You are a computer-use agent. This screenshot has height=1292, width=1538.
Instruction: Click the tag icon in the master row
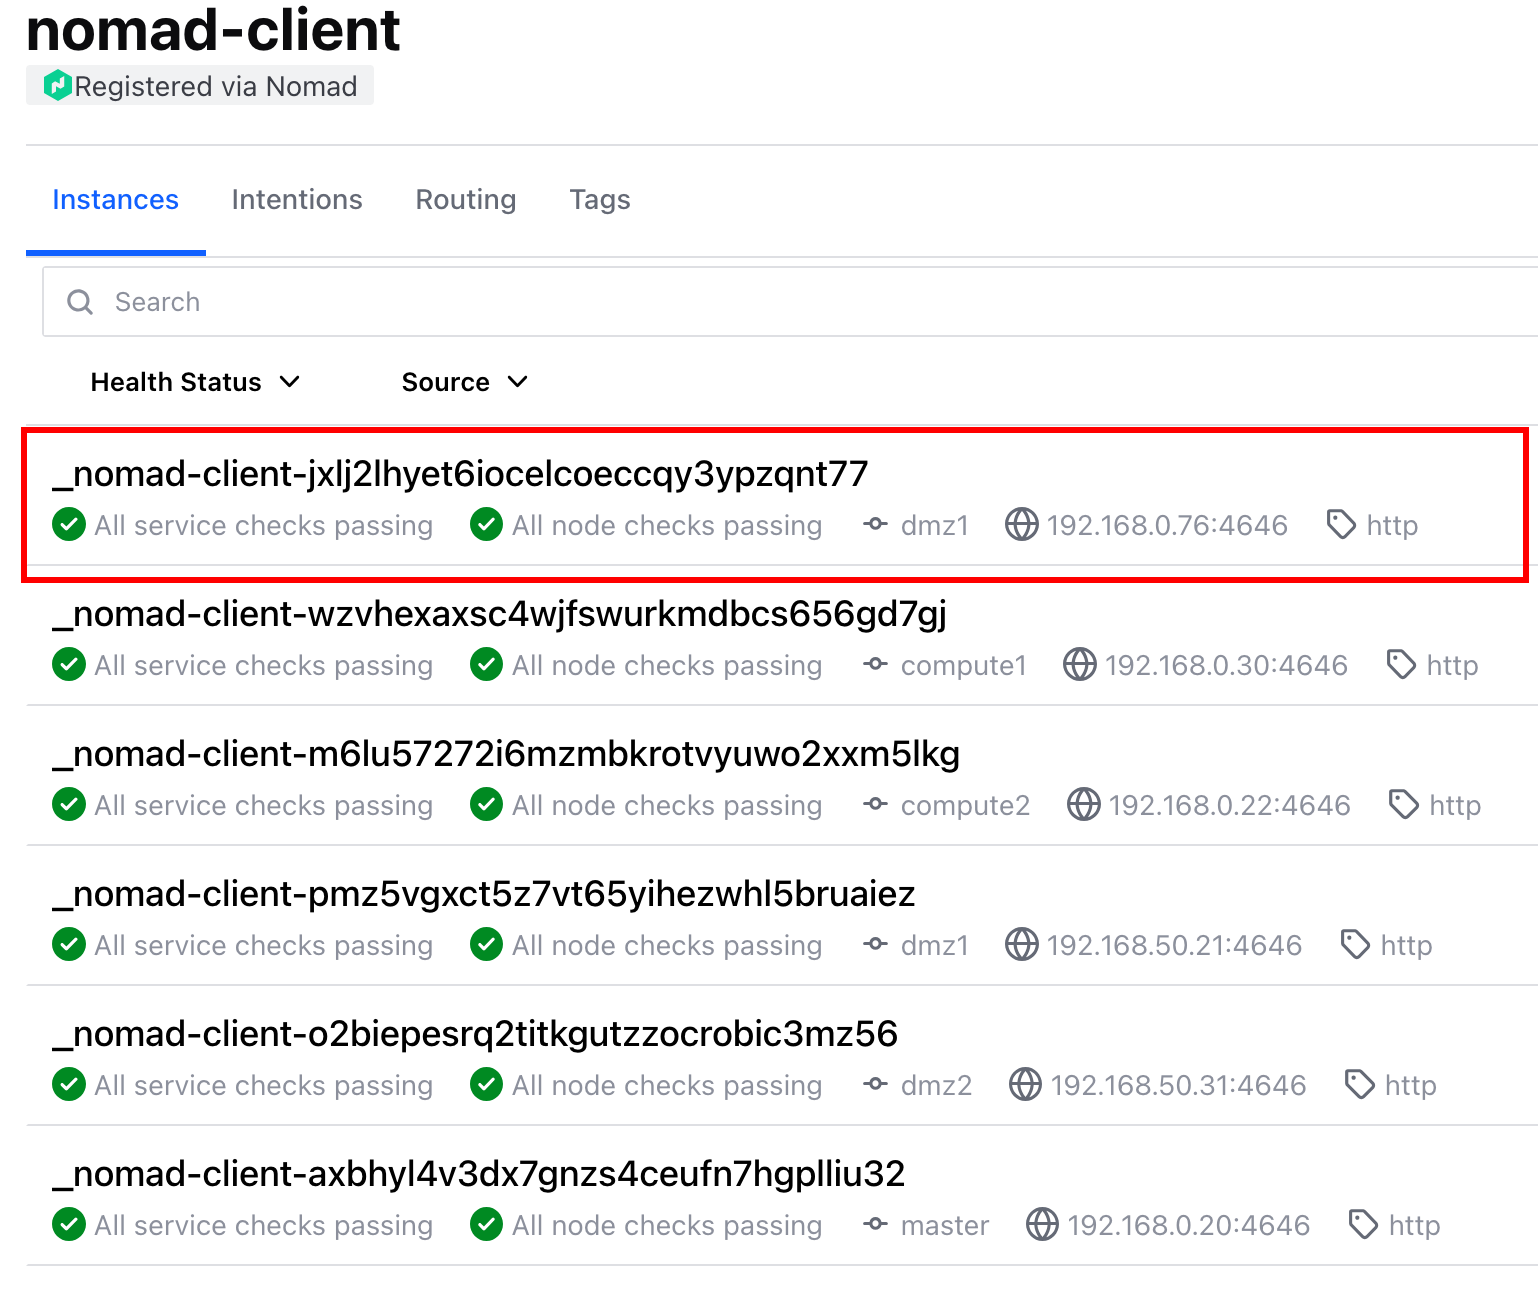1363,1225
